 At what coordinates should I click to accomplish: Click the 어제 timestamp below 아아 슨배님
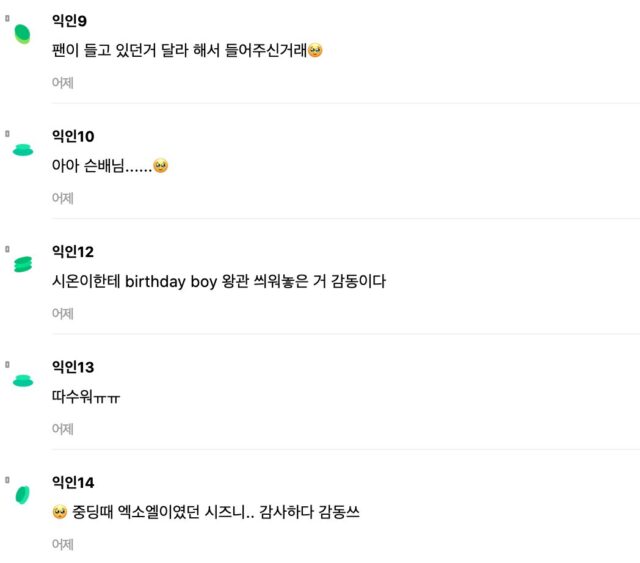[63, 198]
